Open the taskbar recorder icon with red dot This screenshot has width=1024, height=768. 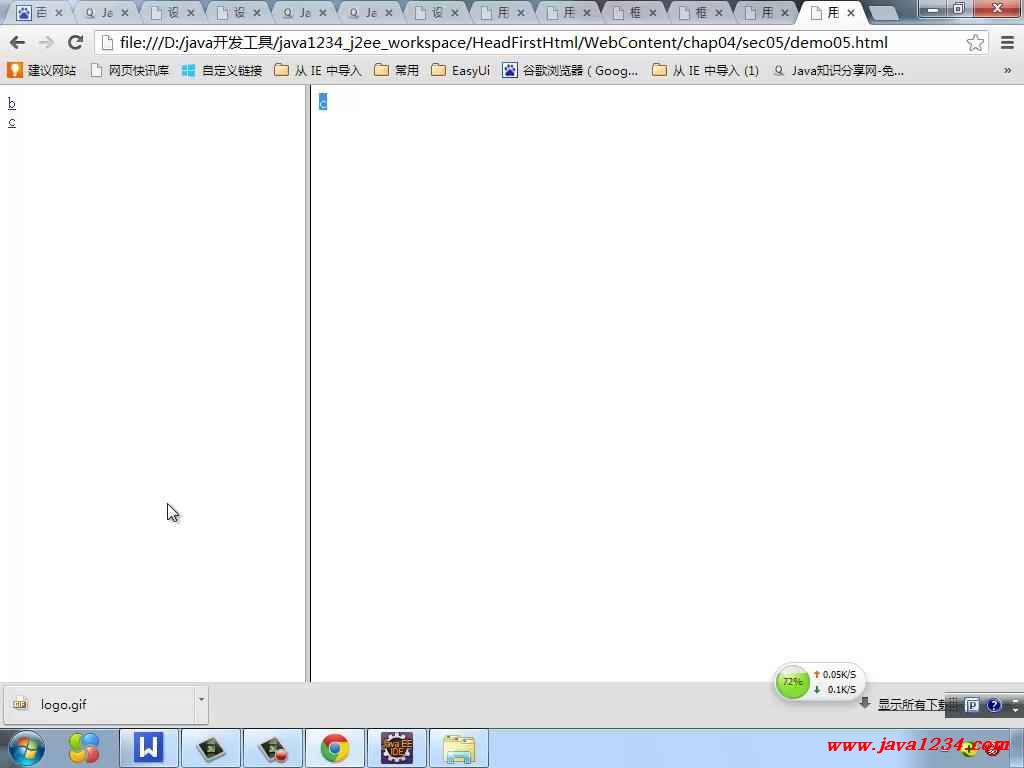tap(273, 748)
